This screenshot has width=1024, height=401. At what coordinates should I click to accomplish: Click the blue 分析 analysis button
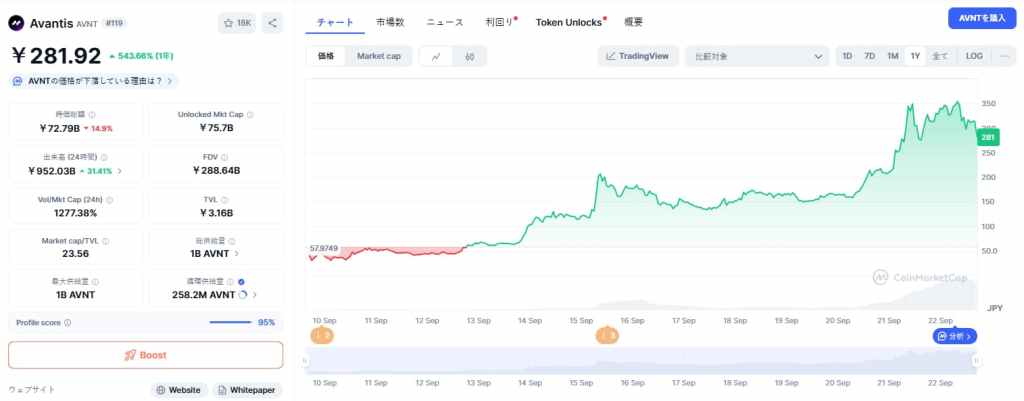click(x=955, y=336)
